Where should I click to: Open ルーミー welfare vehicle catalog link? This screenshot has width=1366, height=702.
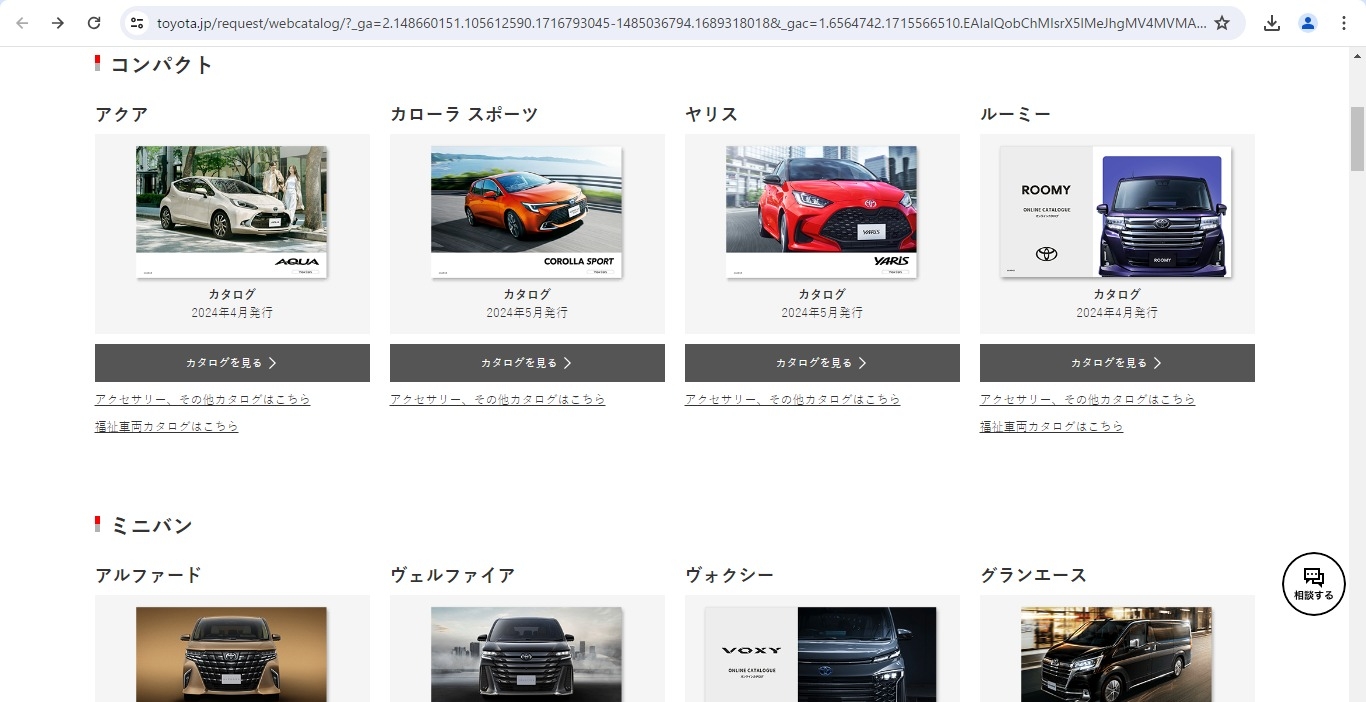click(1052, 426)
